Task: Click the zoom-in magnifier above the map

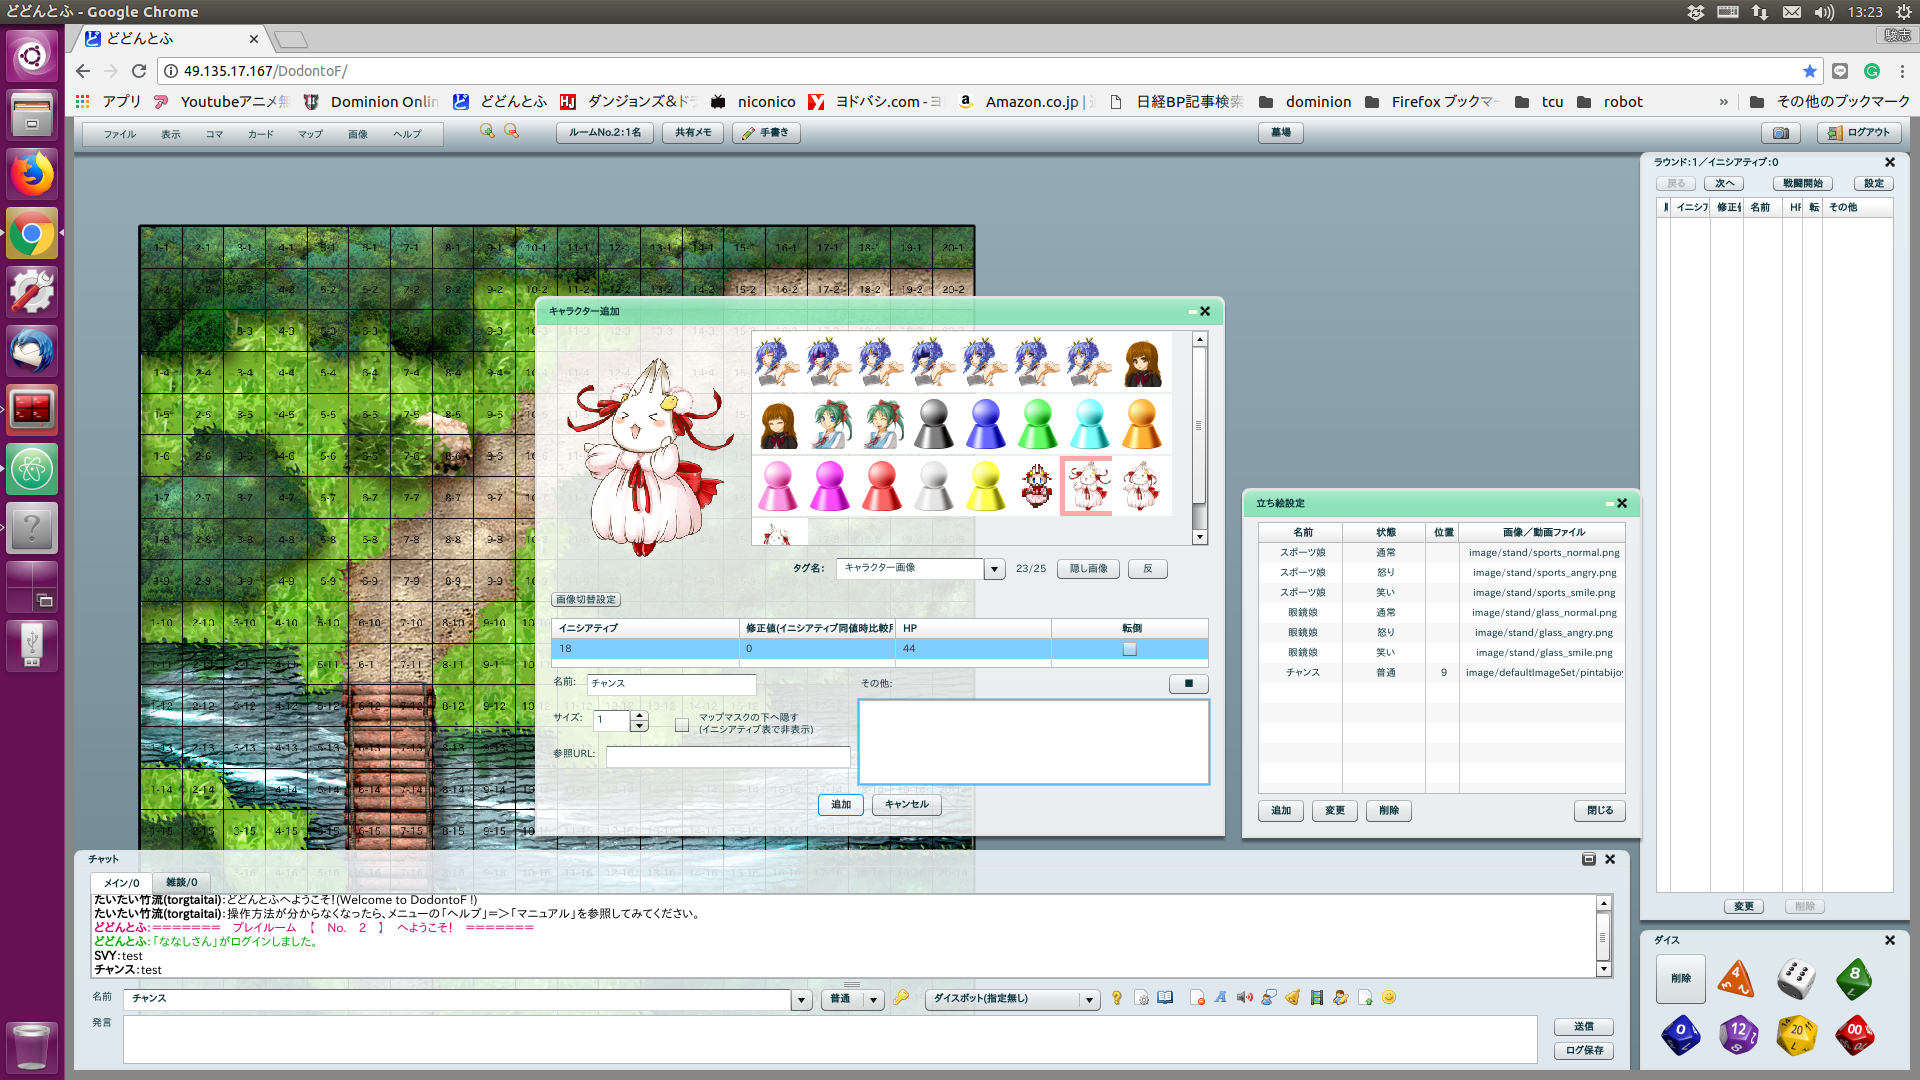Action: (488, 131)
